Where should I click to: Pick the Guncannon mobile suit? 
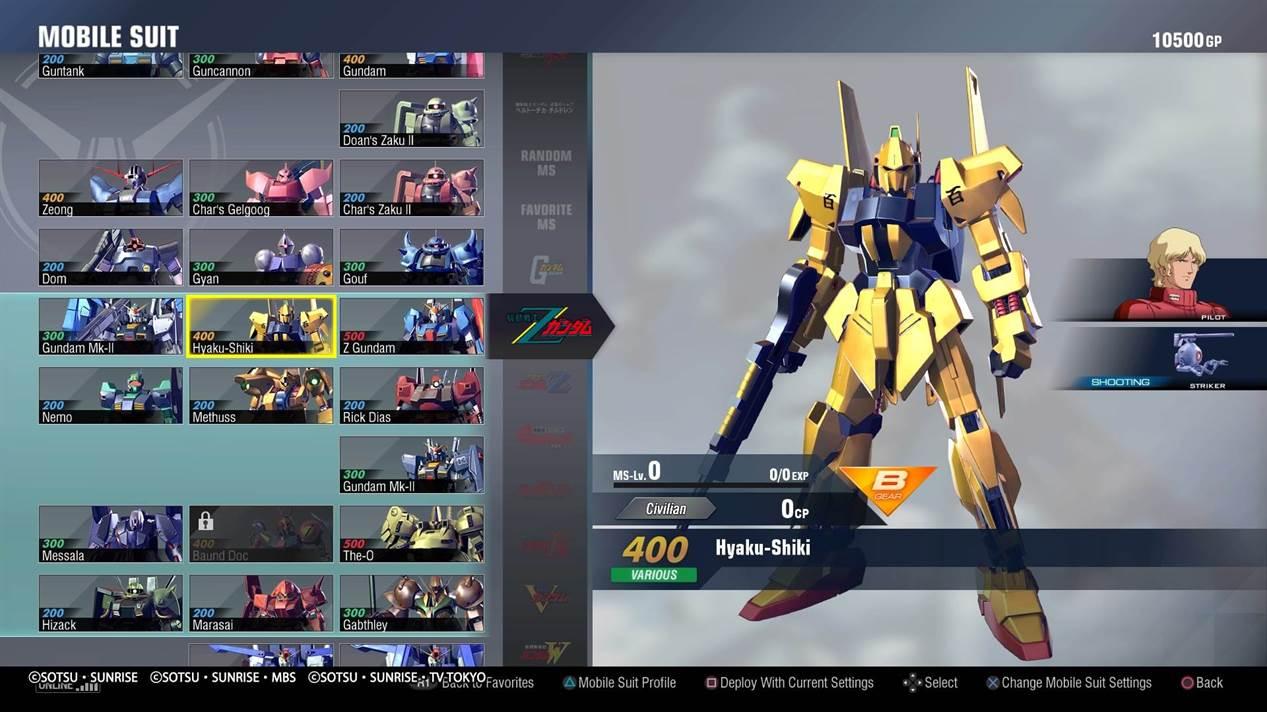click(x=261, y=66)
